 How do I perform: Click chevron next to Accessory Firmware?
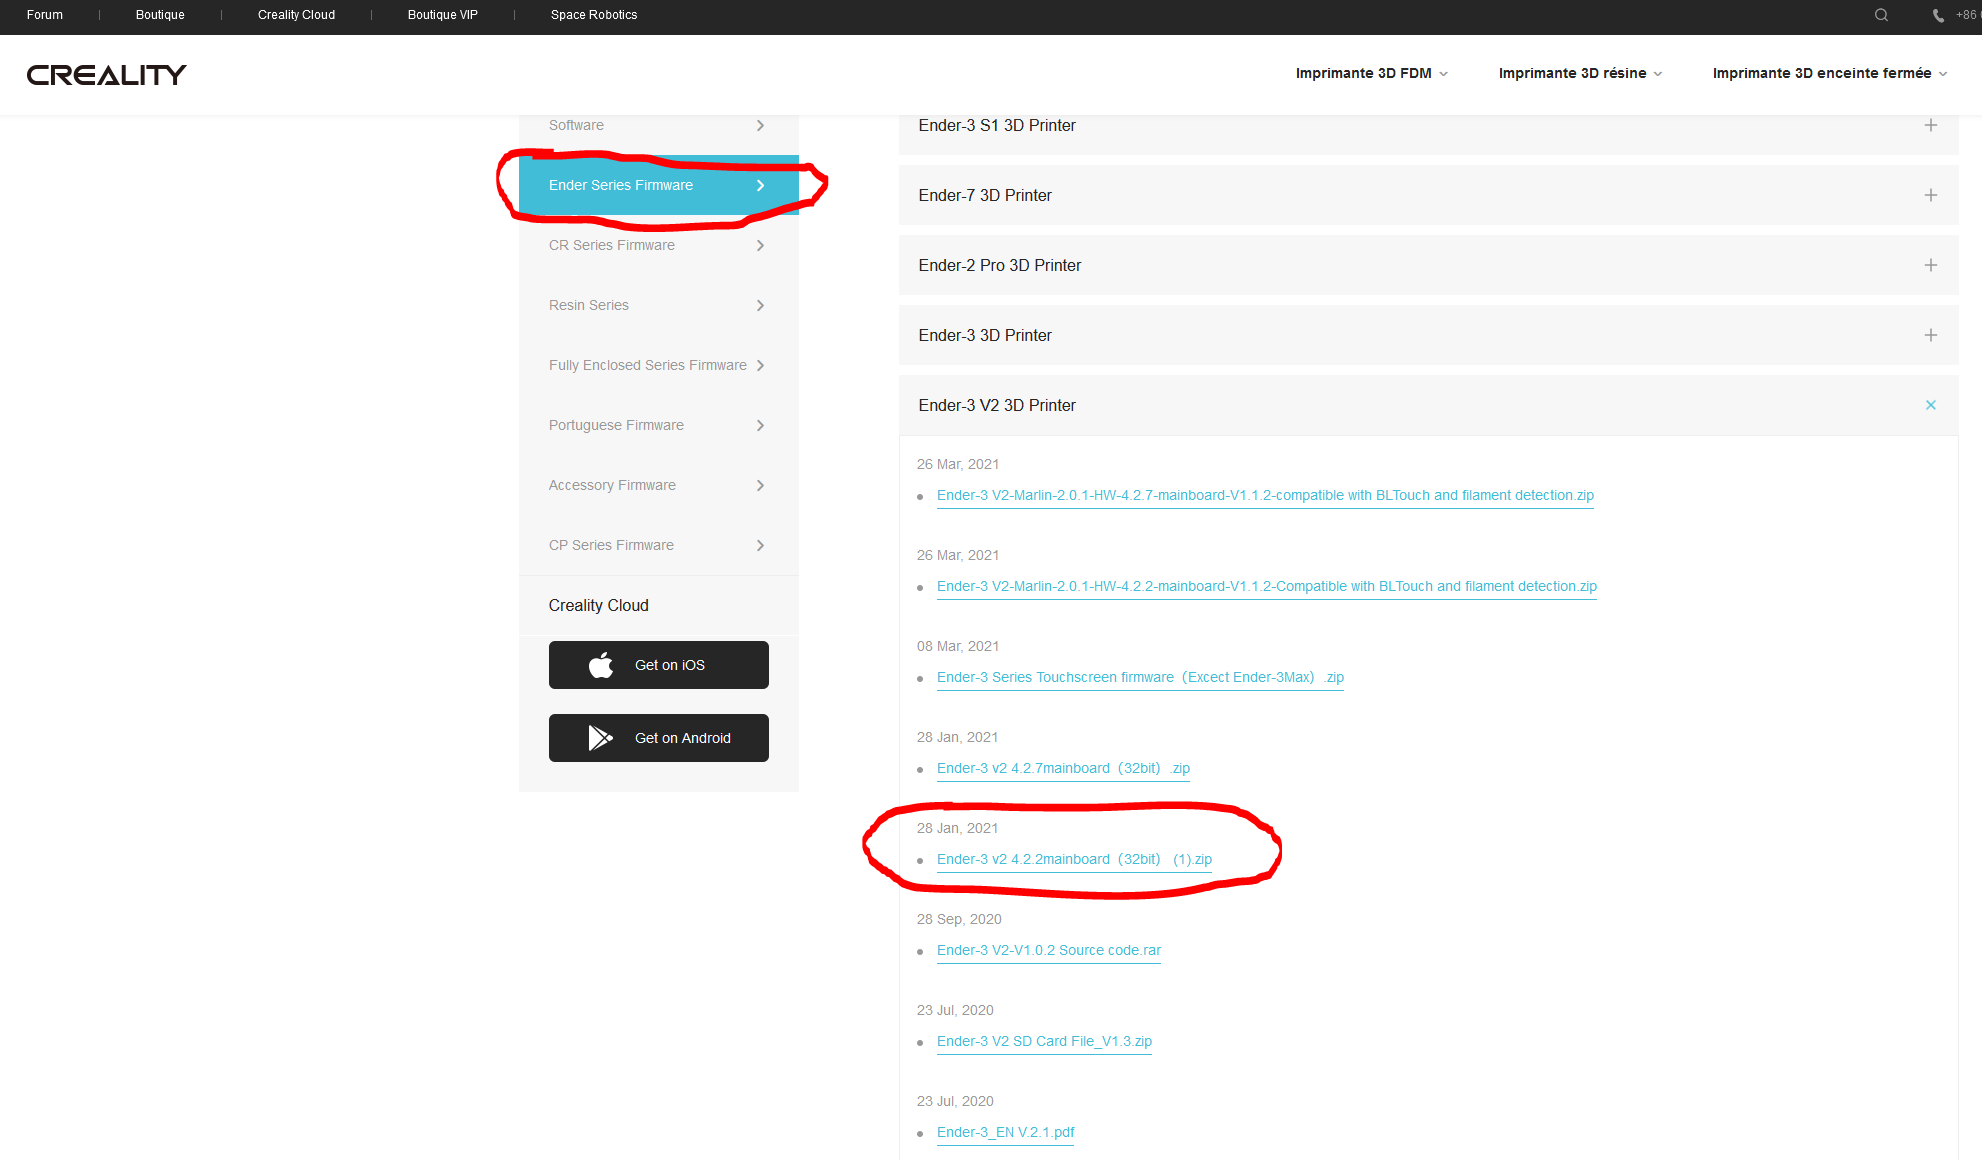tap(760, 485)
